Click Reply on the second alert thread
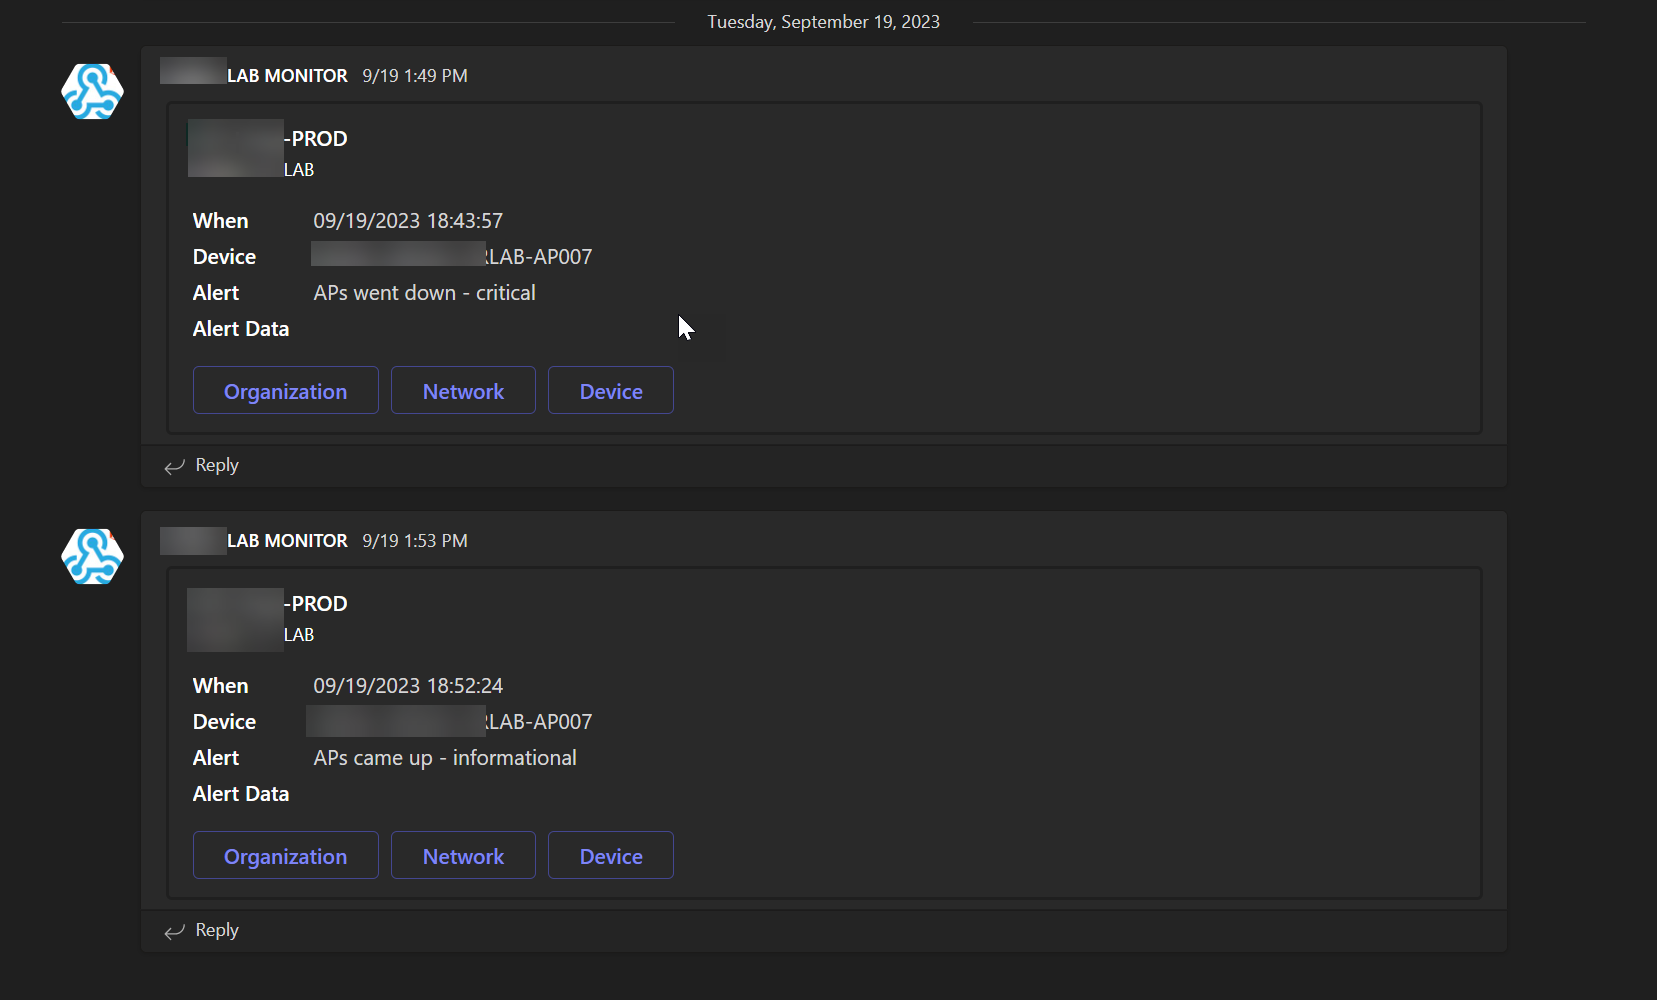 pos(216,929)
